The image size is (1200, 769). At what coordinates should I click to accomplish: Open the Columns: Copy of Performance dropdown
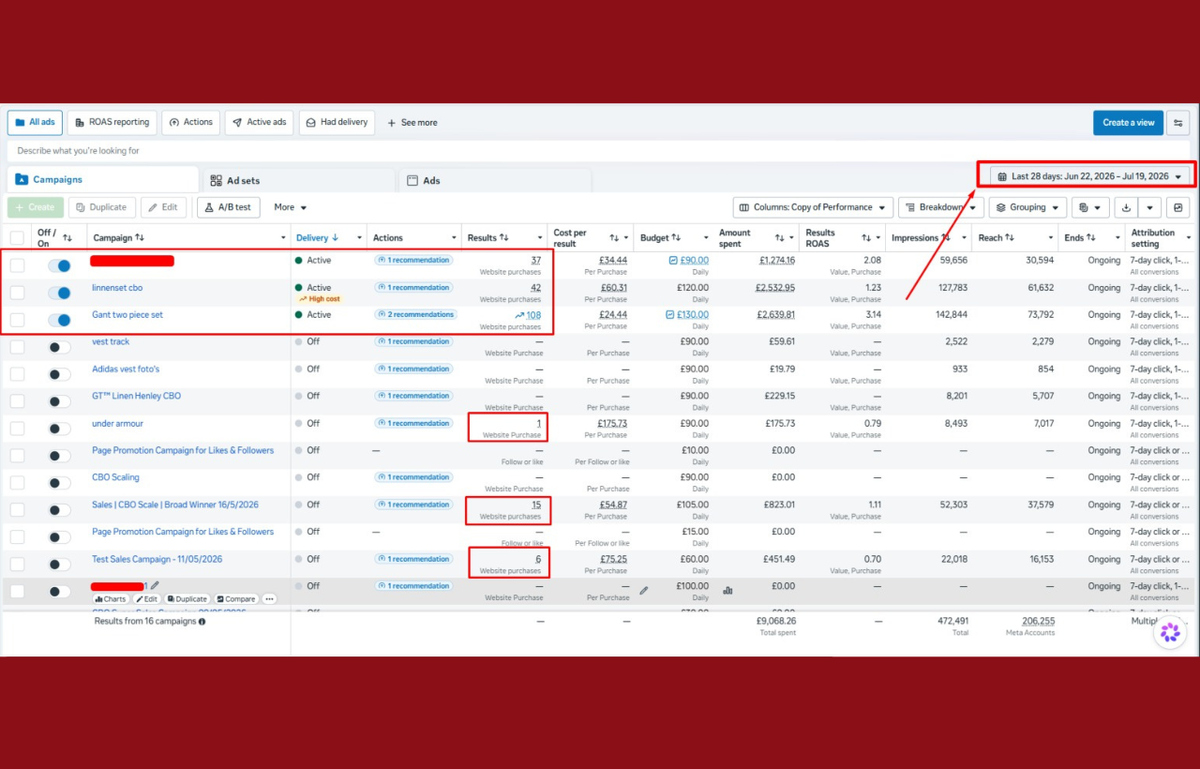(812, 208)
